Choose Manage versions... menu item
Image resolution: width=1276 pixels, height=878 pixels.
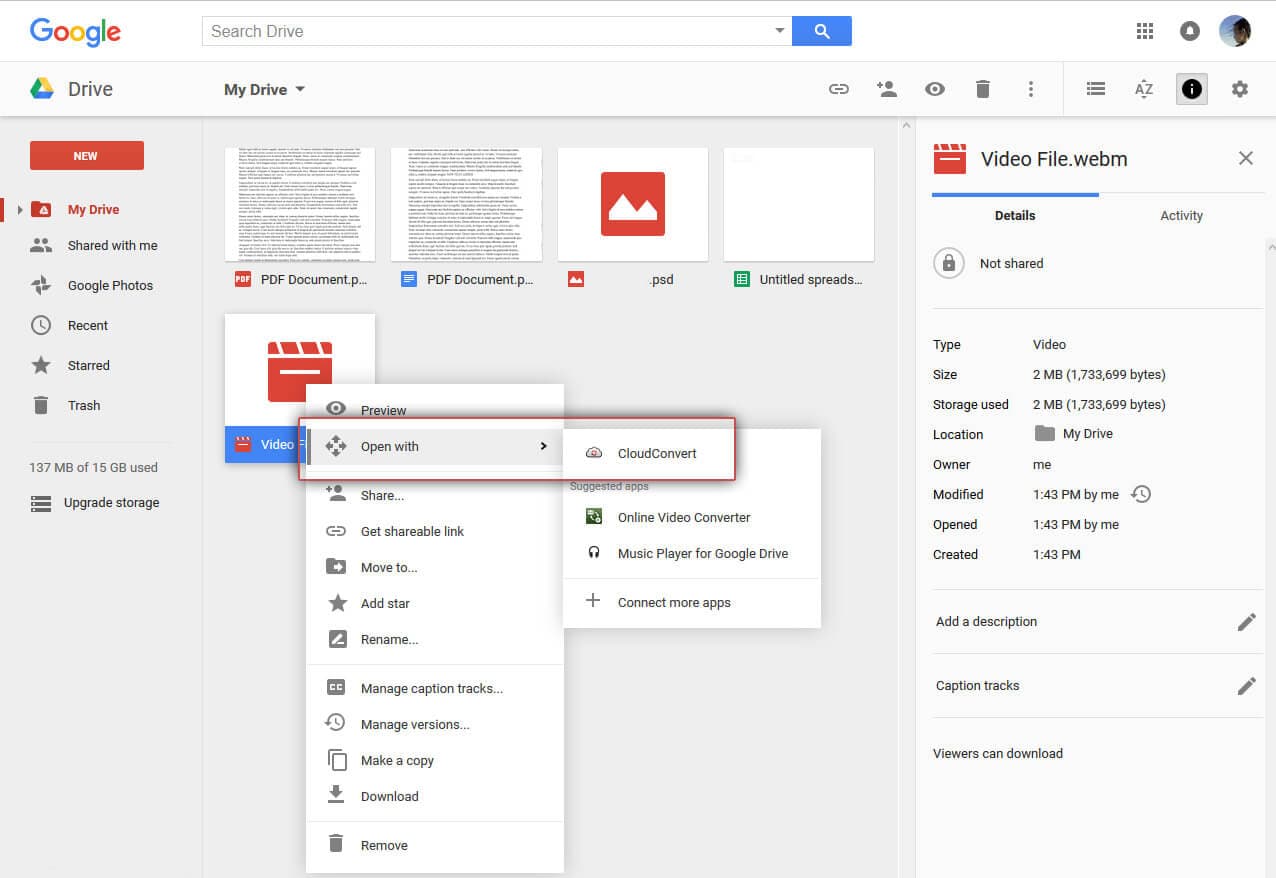click(x=435, y=725)
